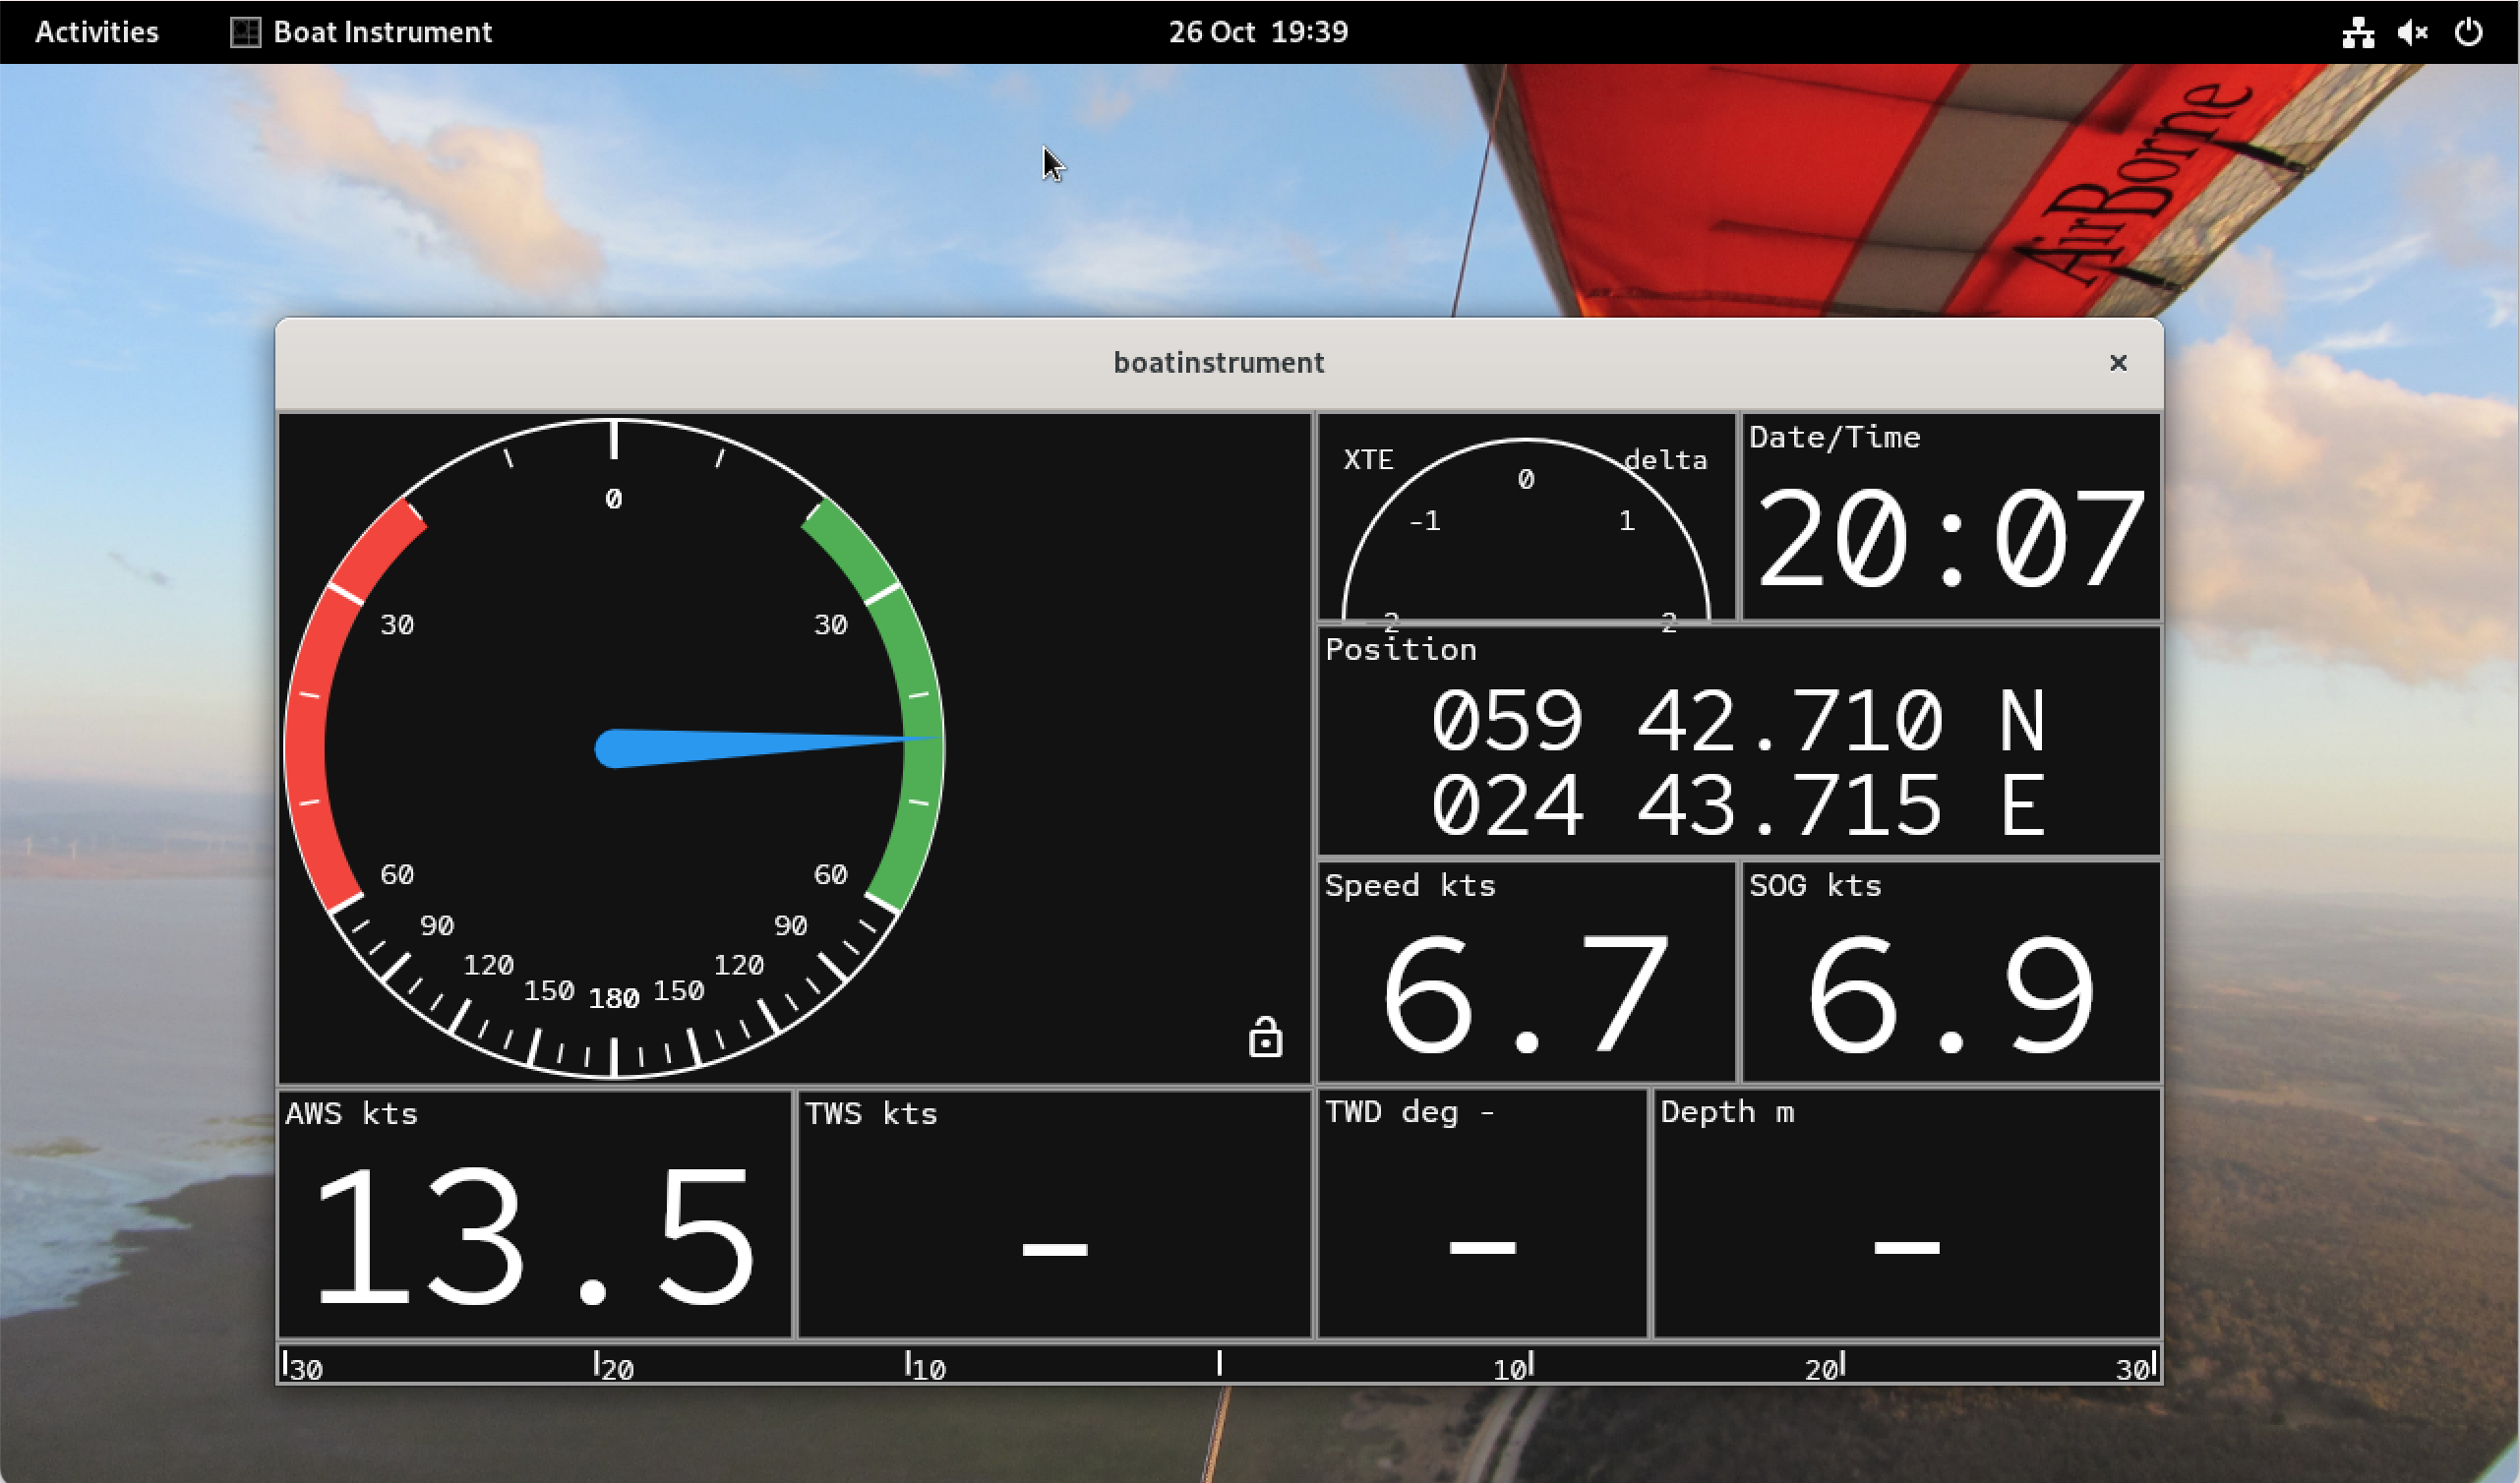Click the boatinstrument window title

[1218, 363]
